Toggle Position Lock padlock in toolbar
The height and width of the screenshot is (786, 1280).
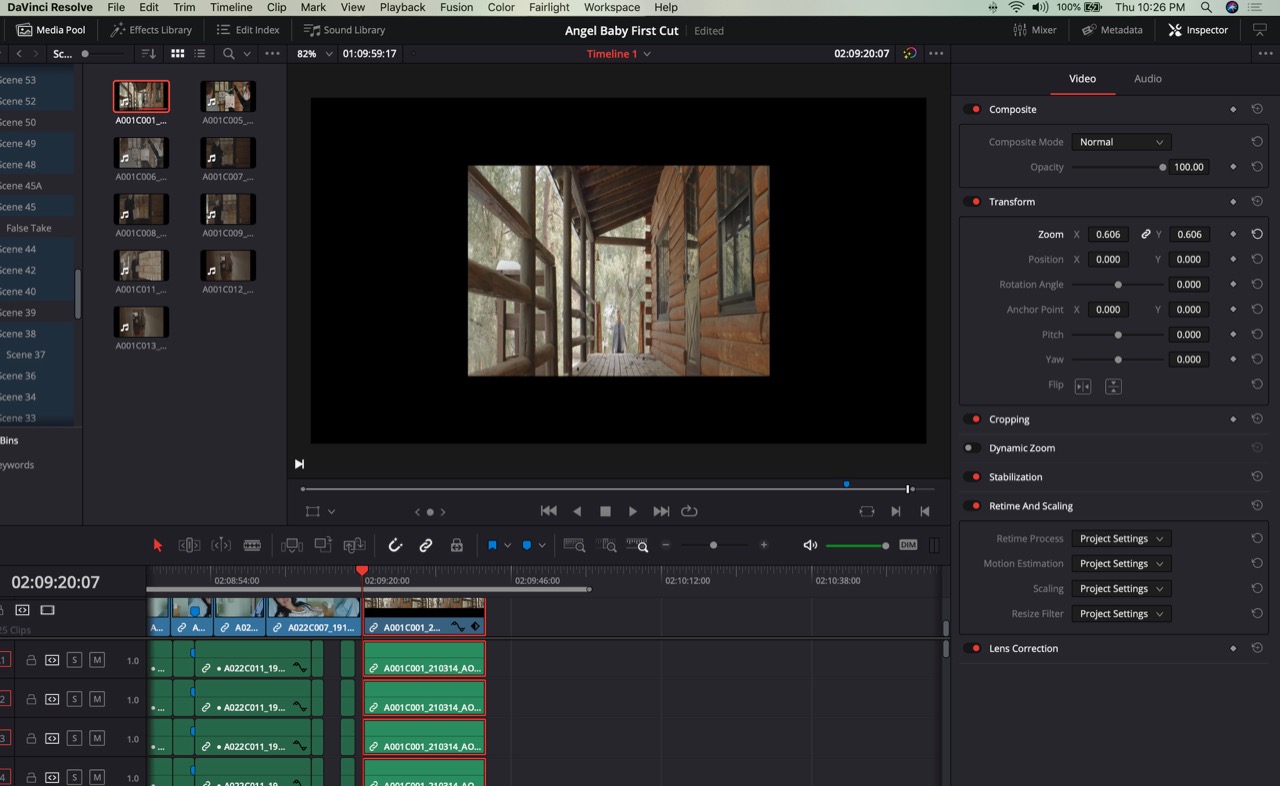click(457, 545)
